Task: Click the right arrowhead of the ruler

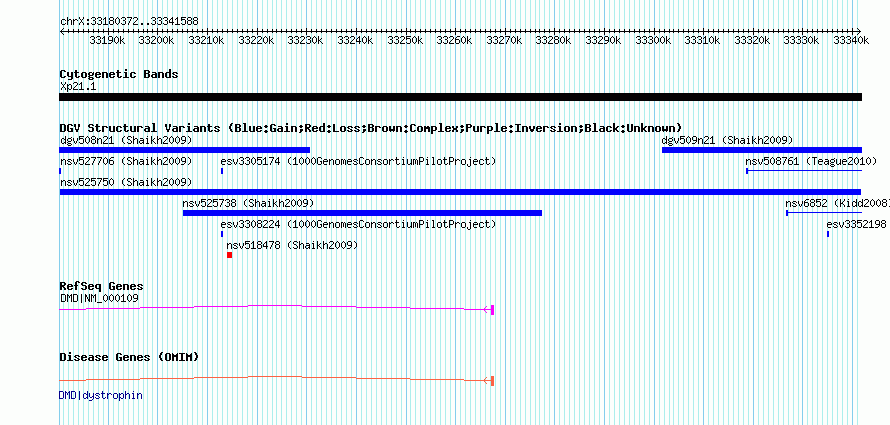Action: click(x=859, y=31)
